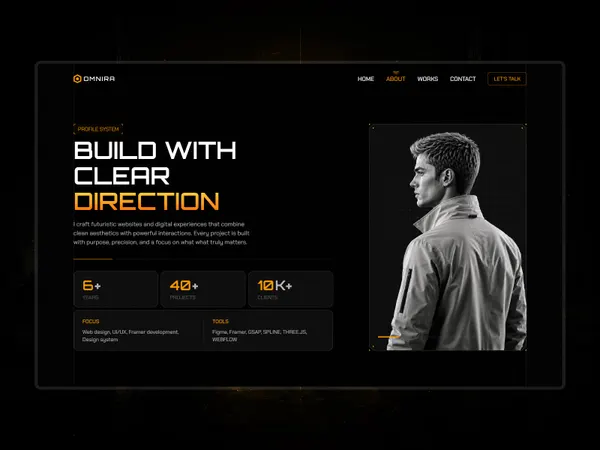The image size is (600, 450).
Task: Select the 10K+ clients stat card
Action: (290, 289)
